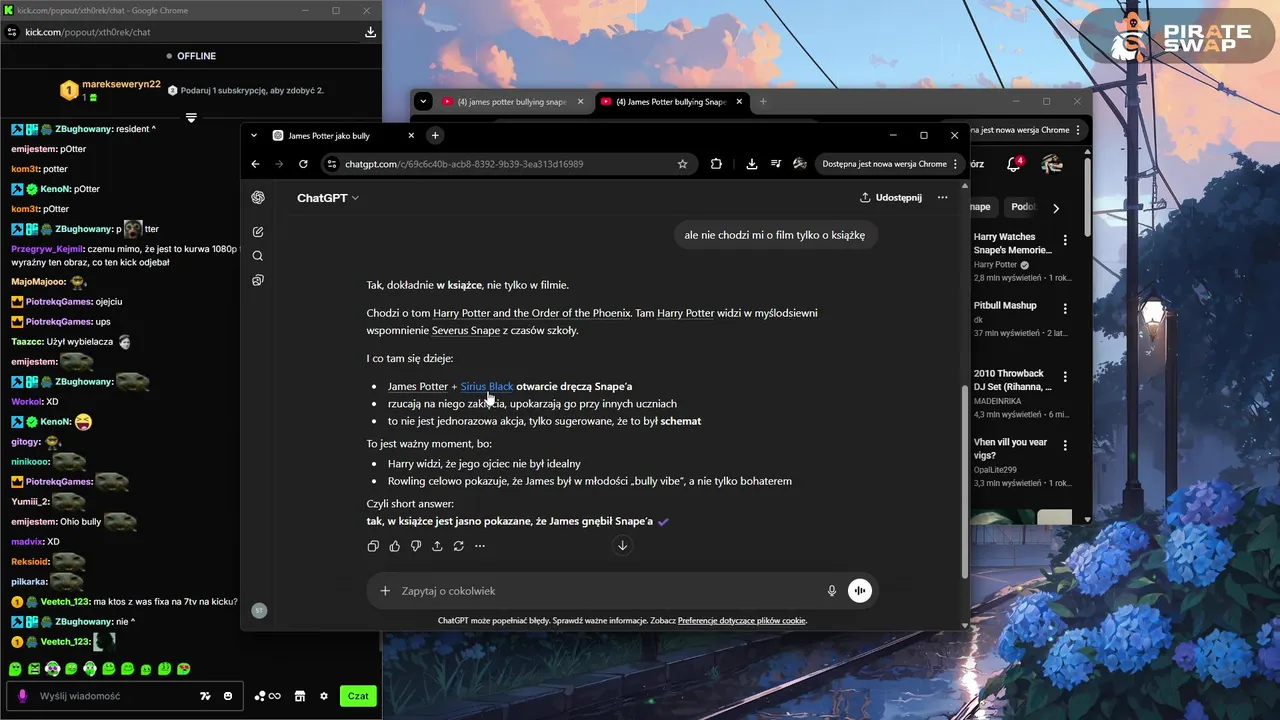The image size is (1280, 720).
Task: Copy the ChatGPT response
Action: [373, 546]
